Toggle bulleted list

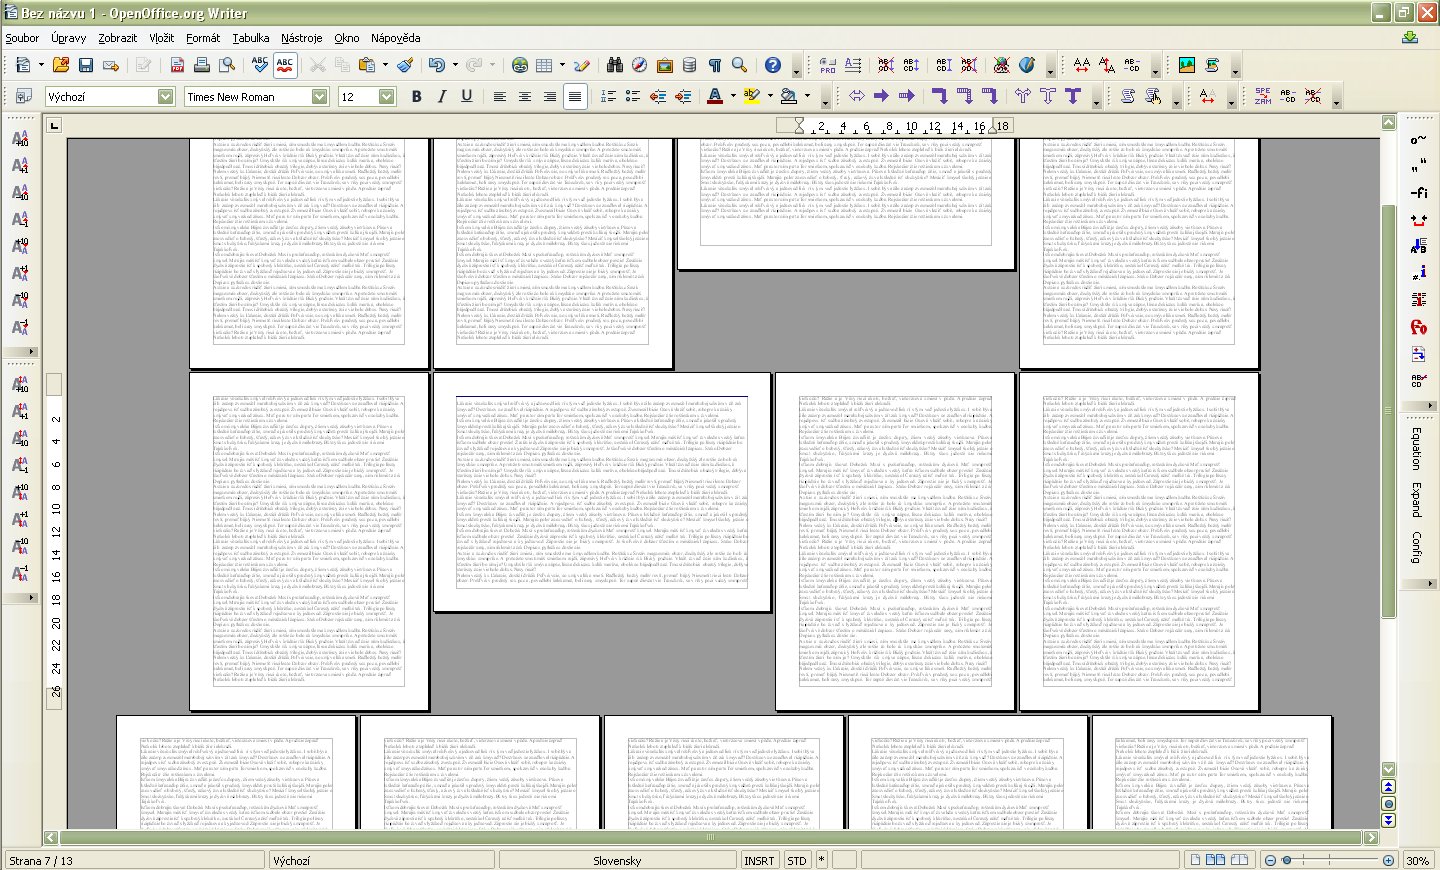point(632,96)
